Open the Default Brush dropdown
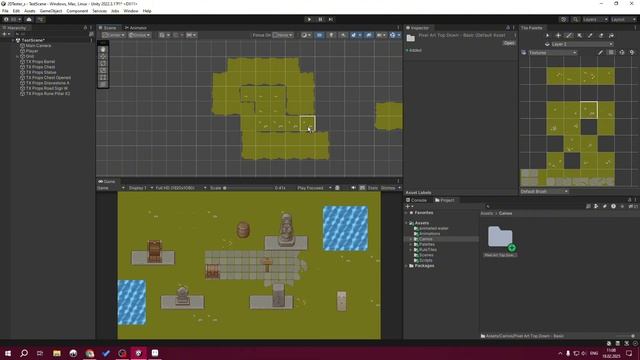Image resolution: width=640 pixels, height=360 pixels. click(x=544, y=191)
